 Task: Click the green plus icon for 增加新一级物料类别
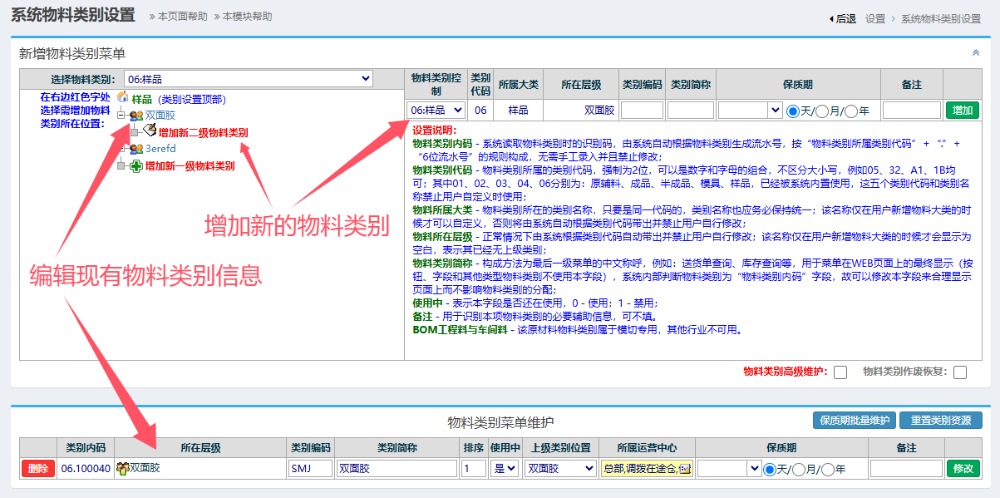(x=136, y=165)
